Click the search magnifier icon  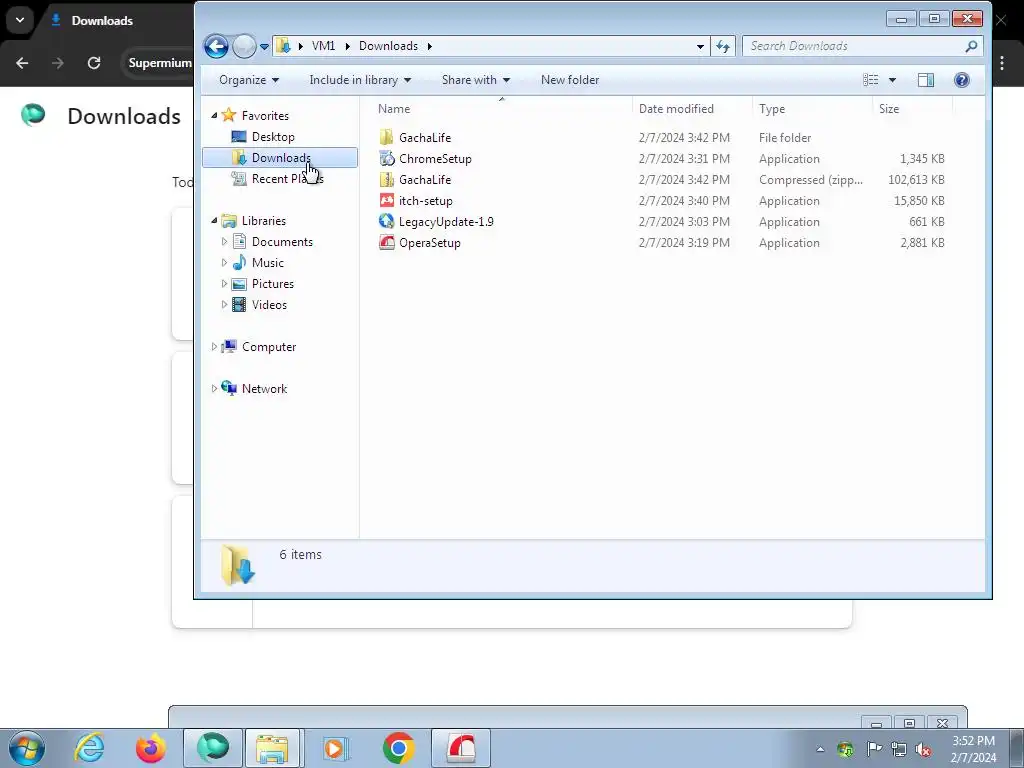(x=971, y=46)
